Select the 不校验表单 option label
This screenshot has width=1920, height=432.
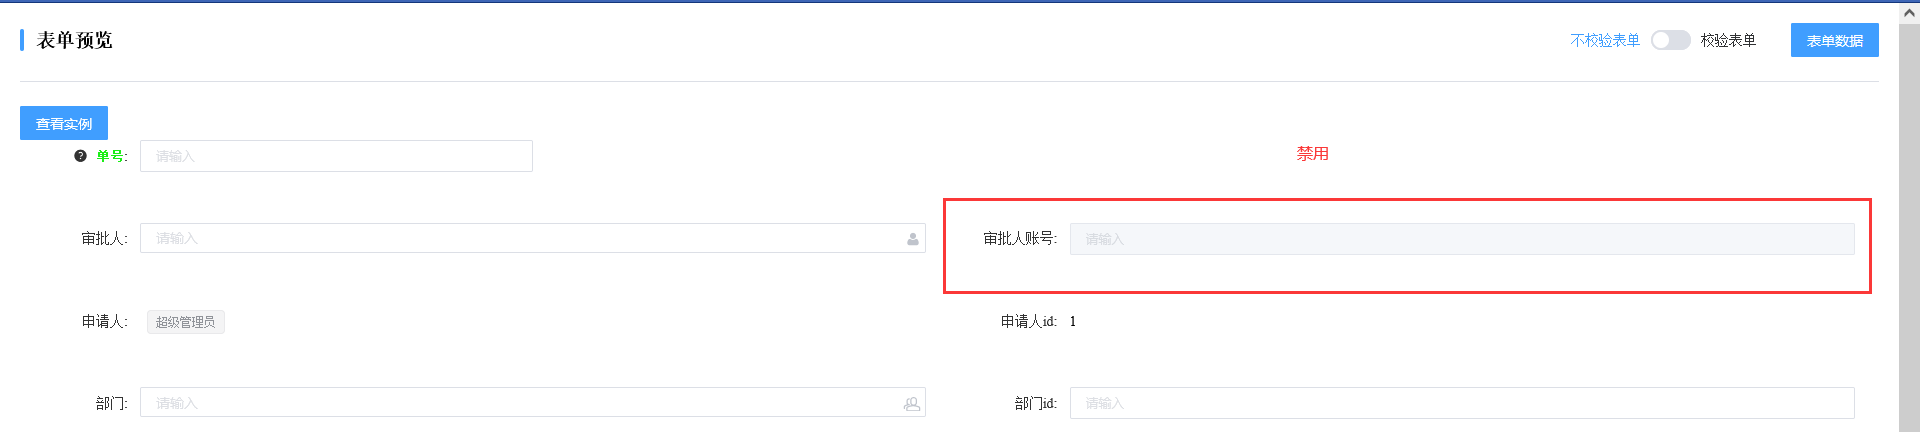click(1605, 40)
